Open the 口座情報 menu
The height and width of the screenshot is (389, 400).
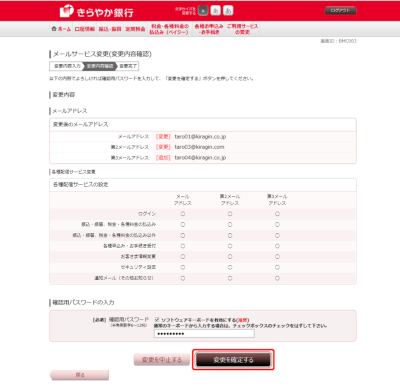[84, 29]
